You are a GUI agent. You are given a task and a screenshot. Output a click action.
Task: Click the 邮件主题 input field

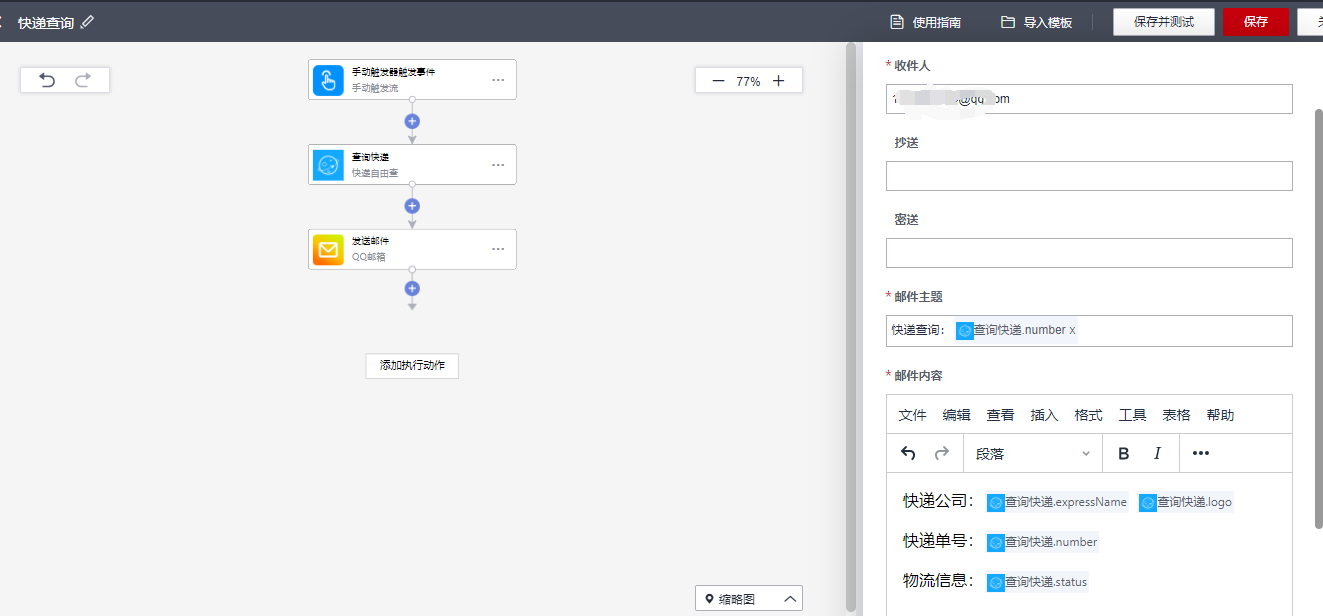[x=1089, y=331]
